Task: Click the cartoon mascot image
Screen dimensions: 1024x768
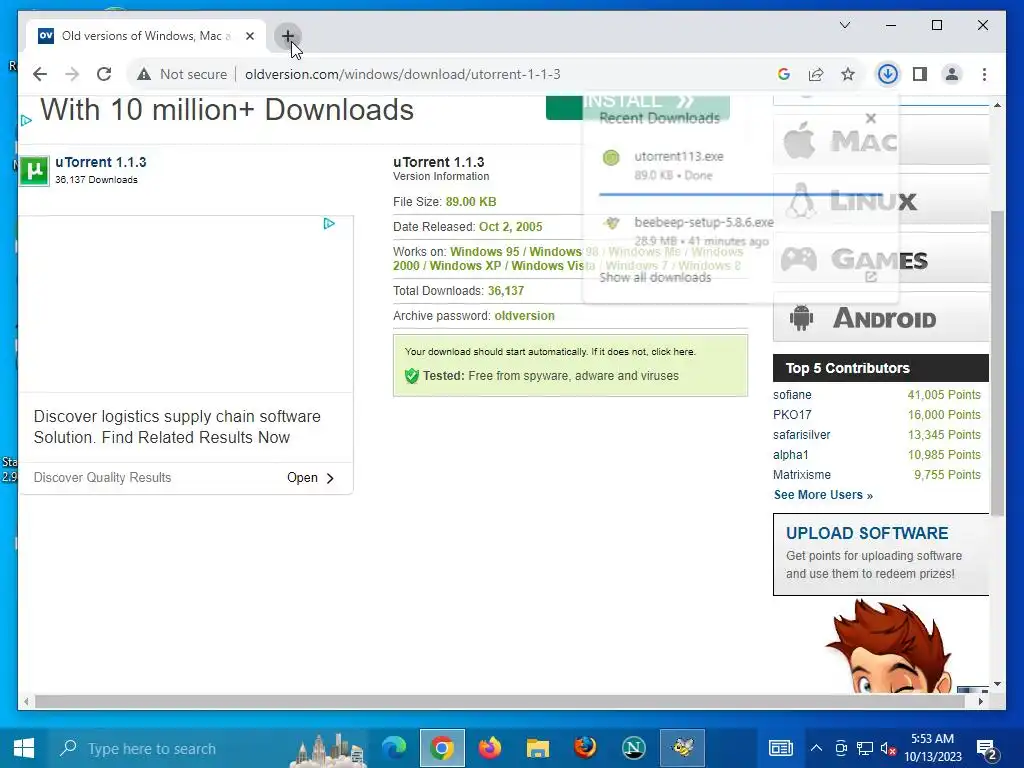Action: click(x=889, y=647)
